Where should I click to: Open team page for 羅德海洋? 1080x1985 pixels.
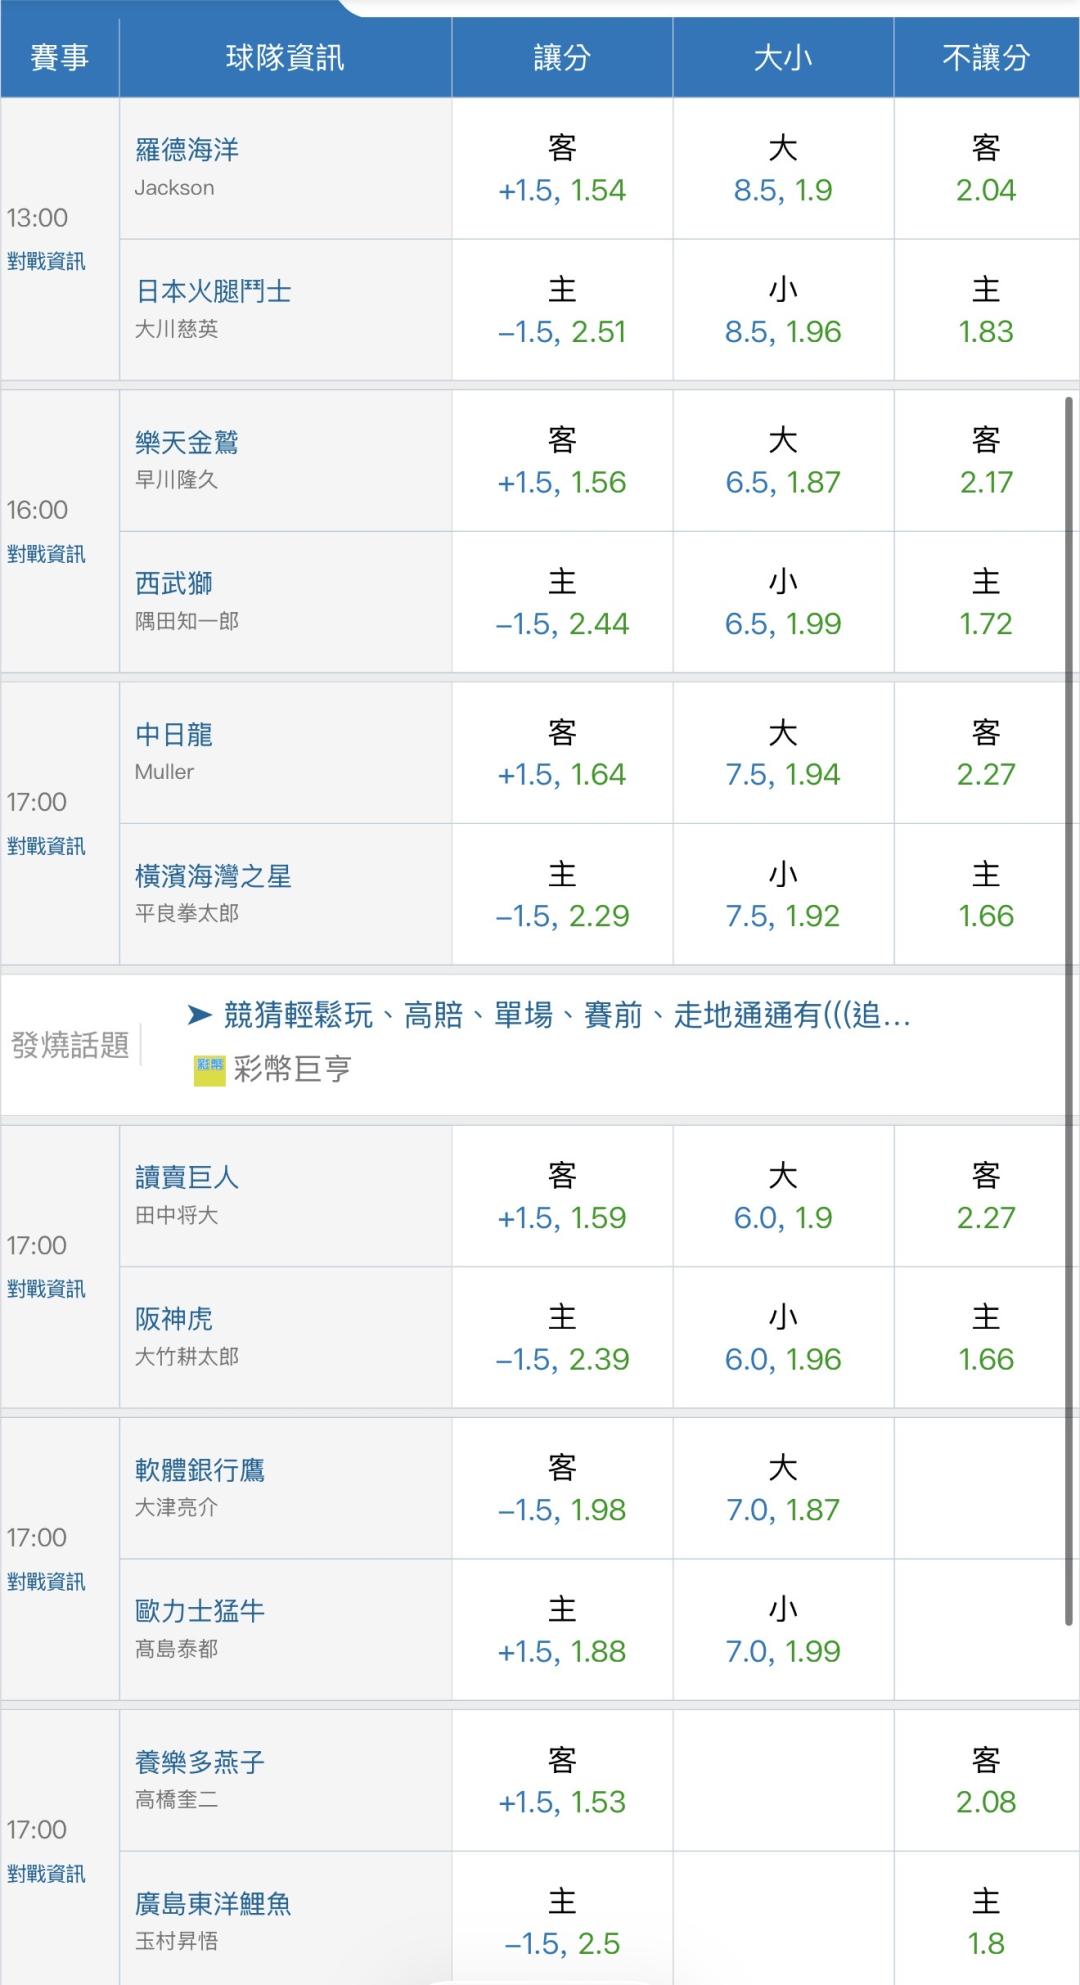coord(187,150)
